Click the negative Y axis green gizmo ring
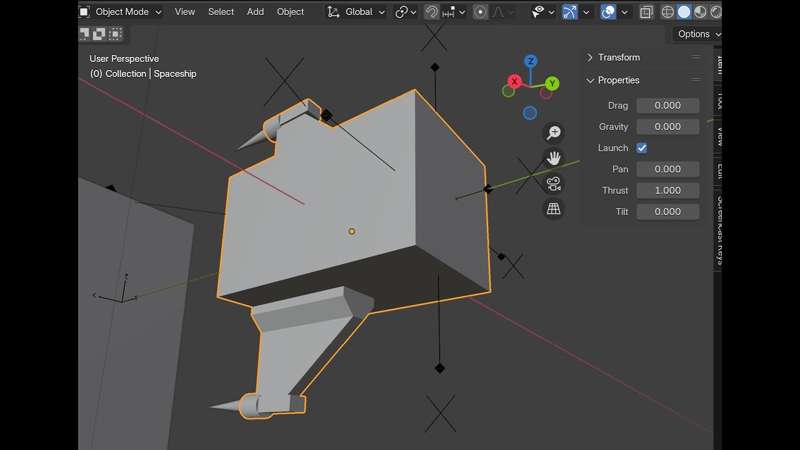Screen dimensions: 800x450 [x=508, y=91]
